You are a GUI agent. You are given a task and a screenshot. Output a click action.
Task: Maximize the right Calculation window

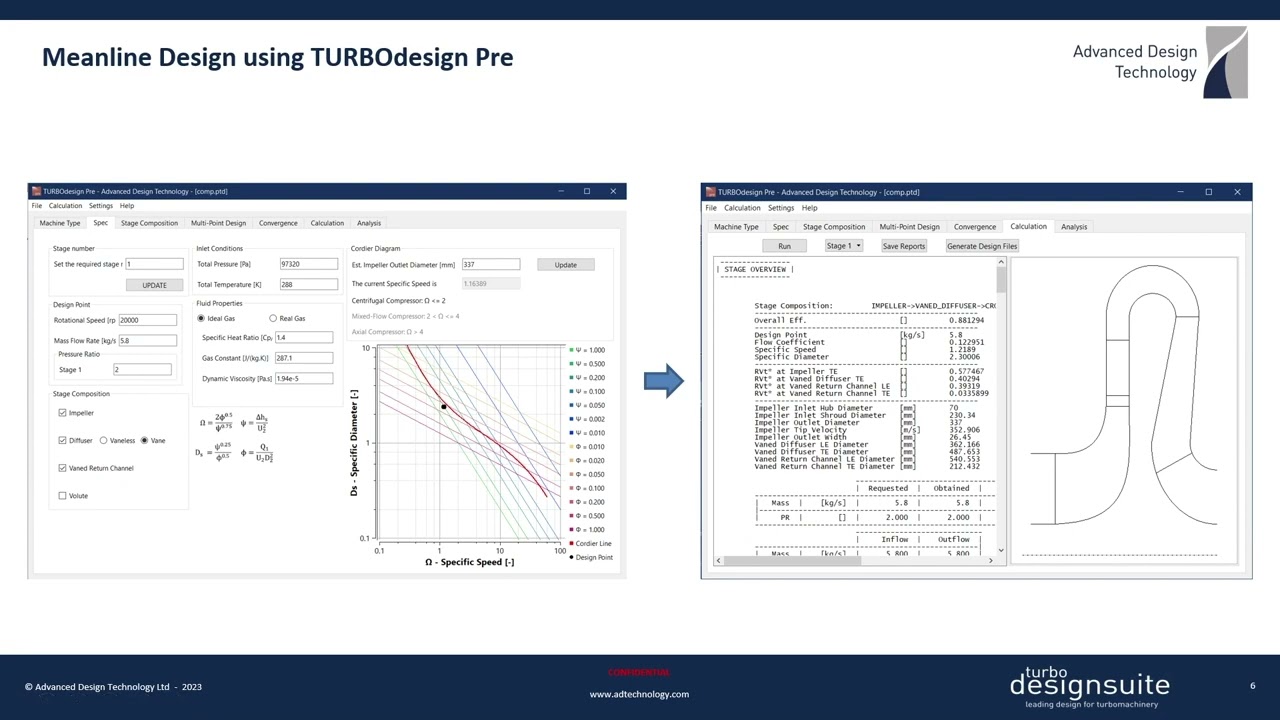click(1208, 192)
